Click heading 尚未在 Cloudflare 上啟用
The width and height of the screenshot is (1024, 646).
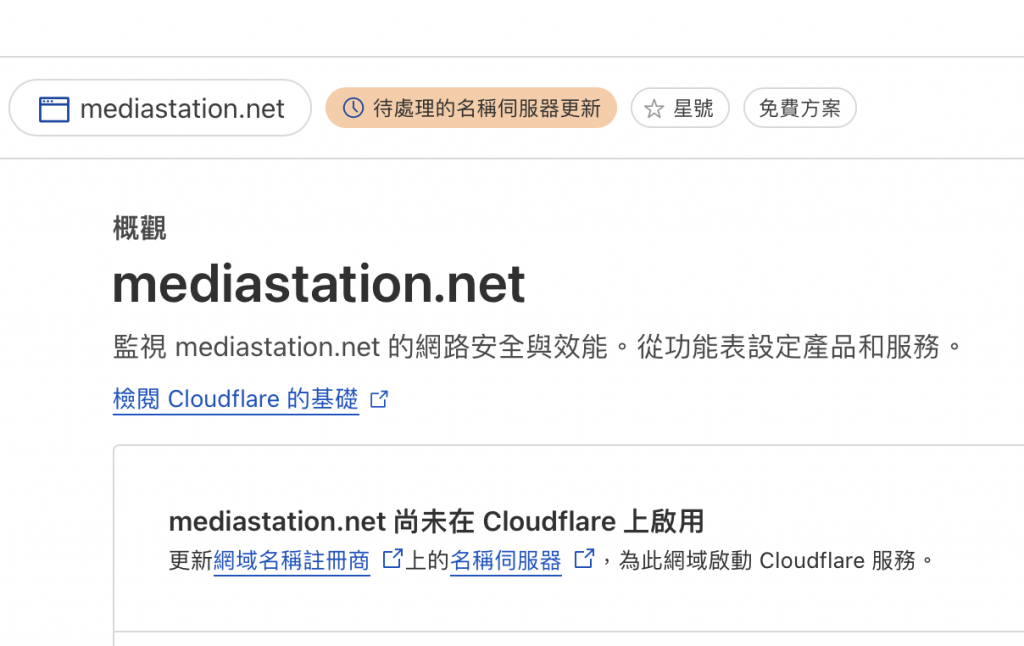[549, 522]
